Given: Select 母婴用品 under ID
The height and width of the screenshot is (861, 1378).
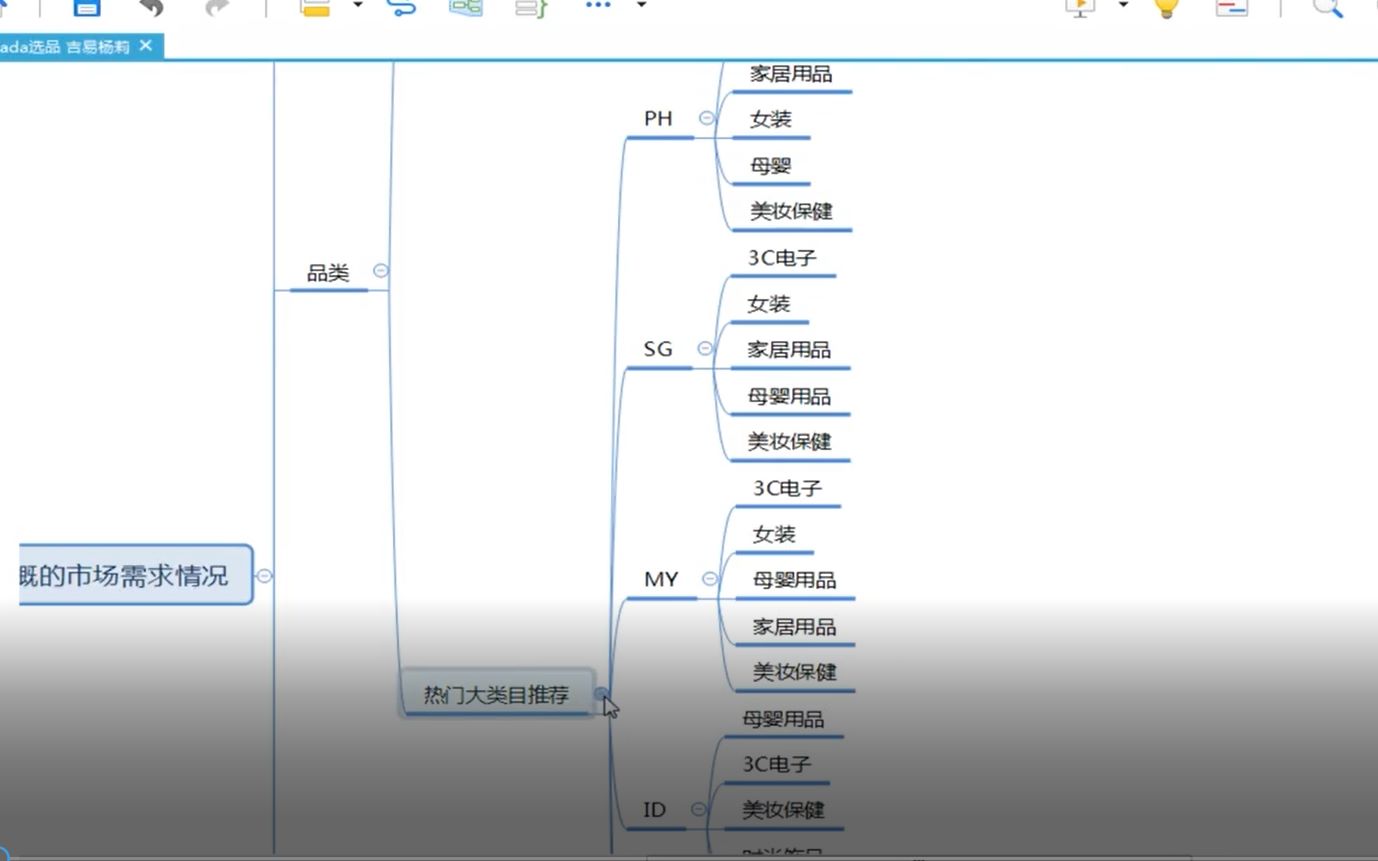Looking at the screenshot, I should pos(783,719).
